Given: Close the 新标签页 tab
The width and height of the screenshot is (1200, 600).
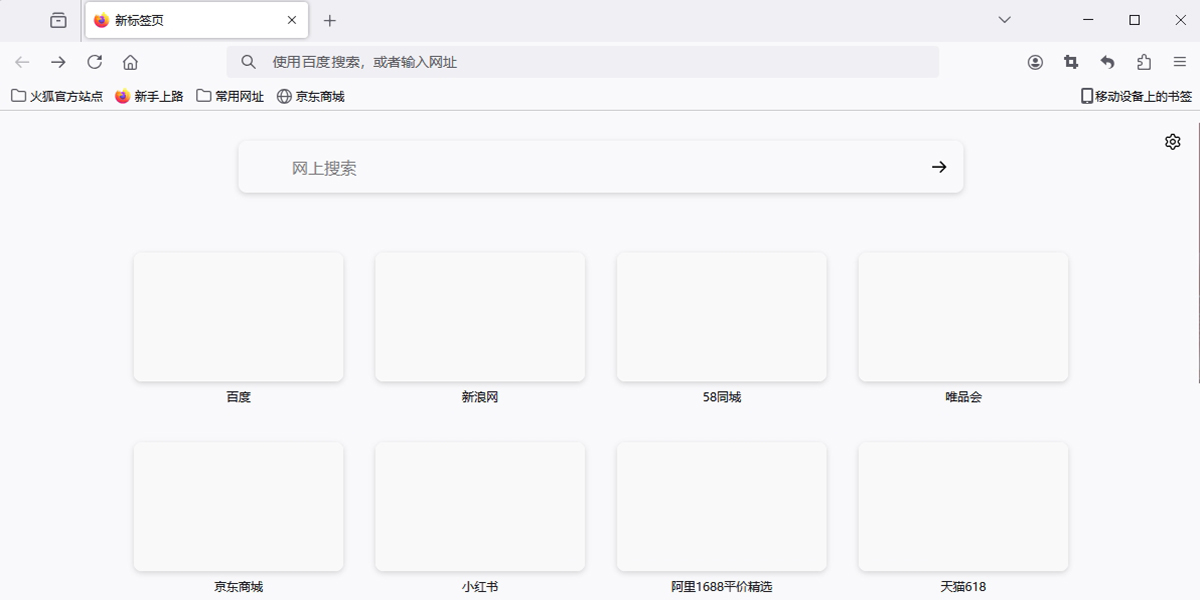Looking at the screenshot, I should point(292,20).
